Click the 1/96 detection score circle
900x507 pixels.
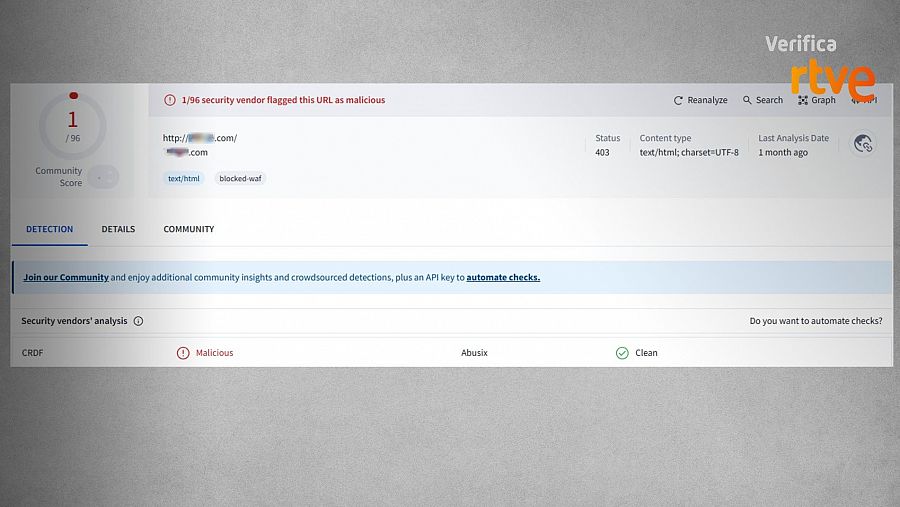73,126
